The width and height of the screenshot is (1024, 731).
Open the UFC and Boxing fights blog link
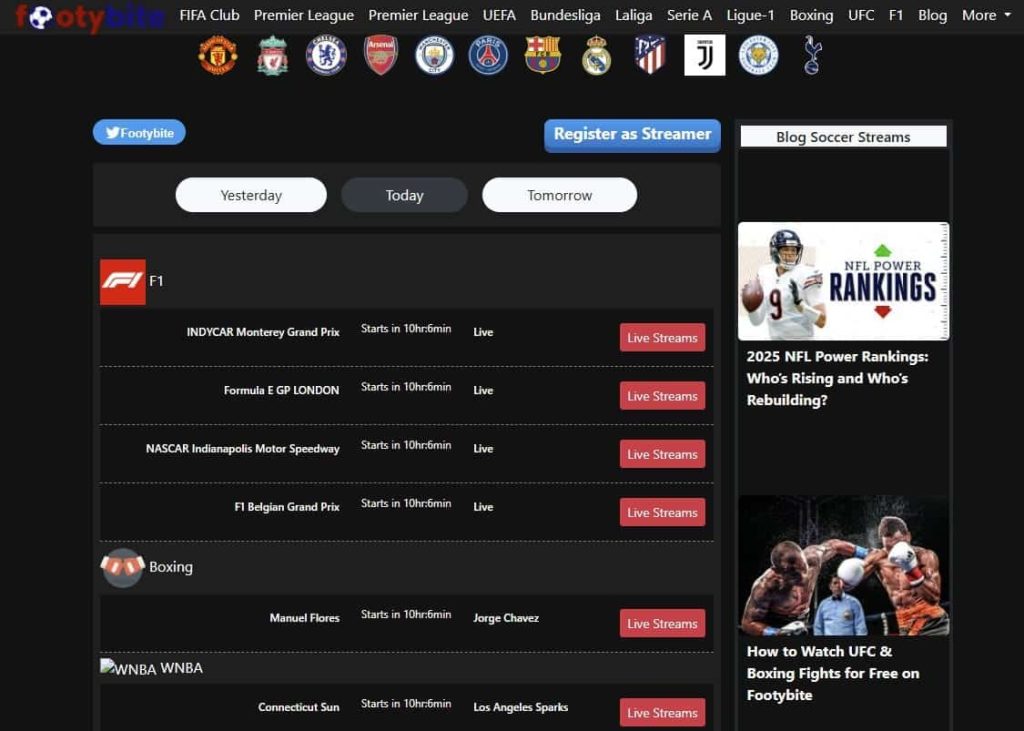833,673
